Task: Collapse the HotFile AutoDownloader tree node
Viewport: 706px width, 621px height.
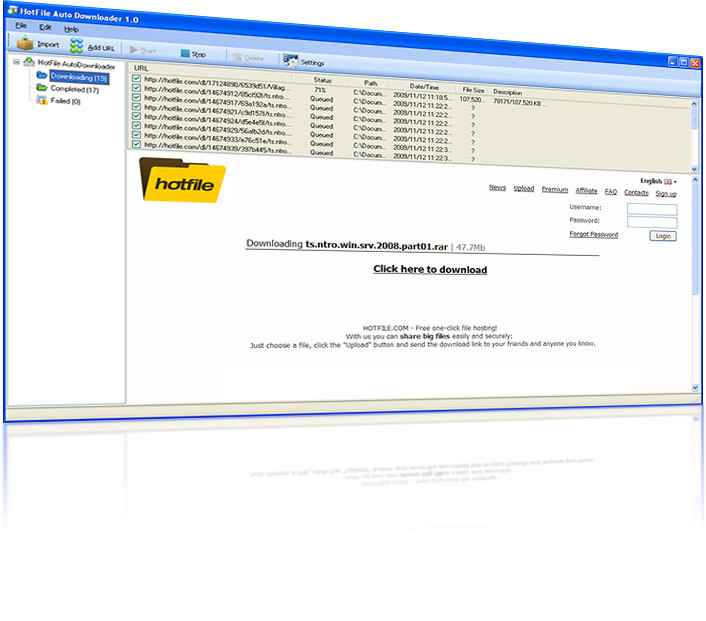Action: click(x=16, y=62)
